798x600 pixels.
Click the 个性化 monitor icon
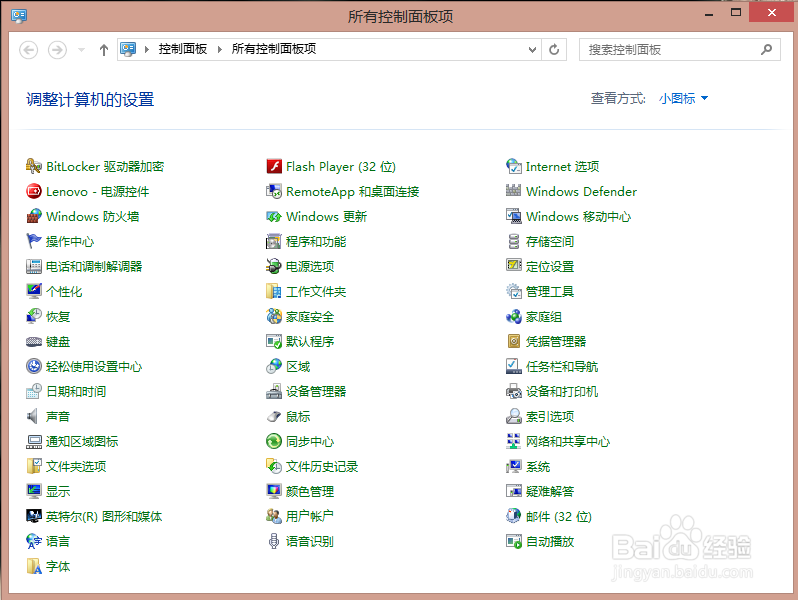tap(34, 291)
